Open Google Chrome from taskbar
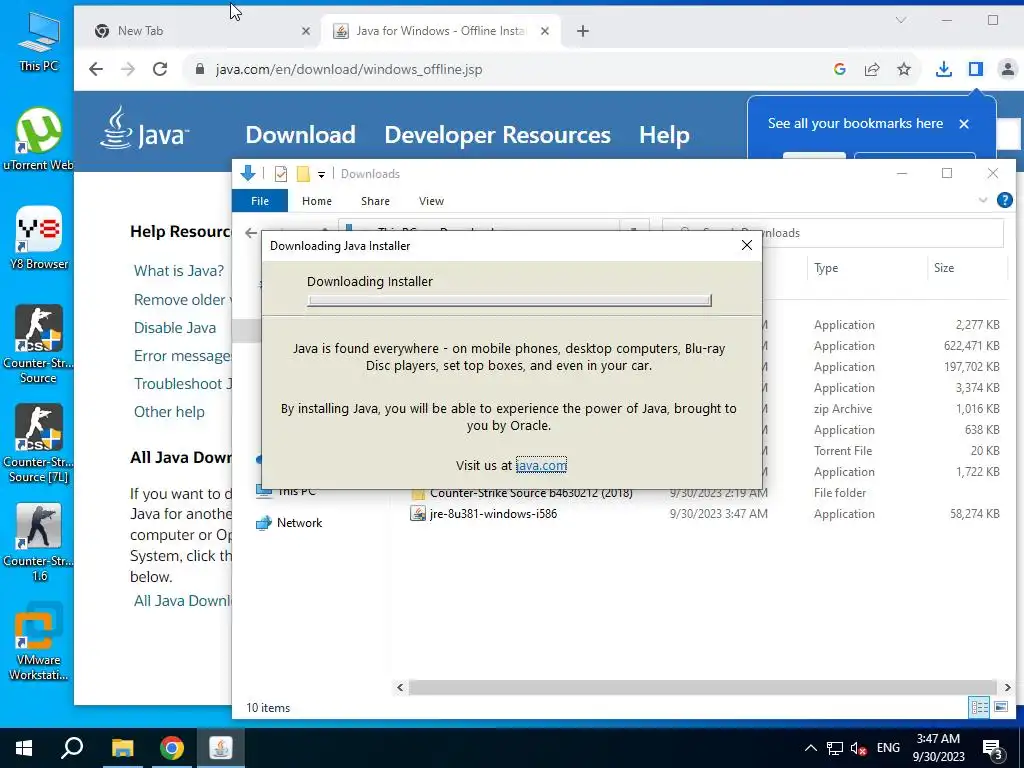The width and height of the screenshot is (1024, 768). [172, 748]
